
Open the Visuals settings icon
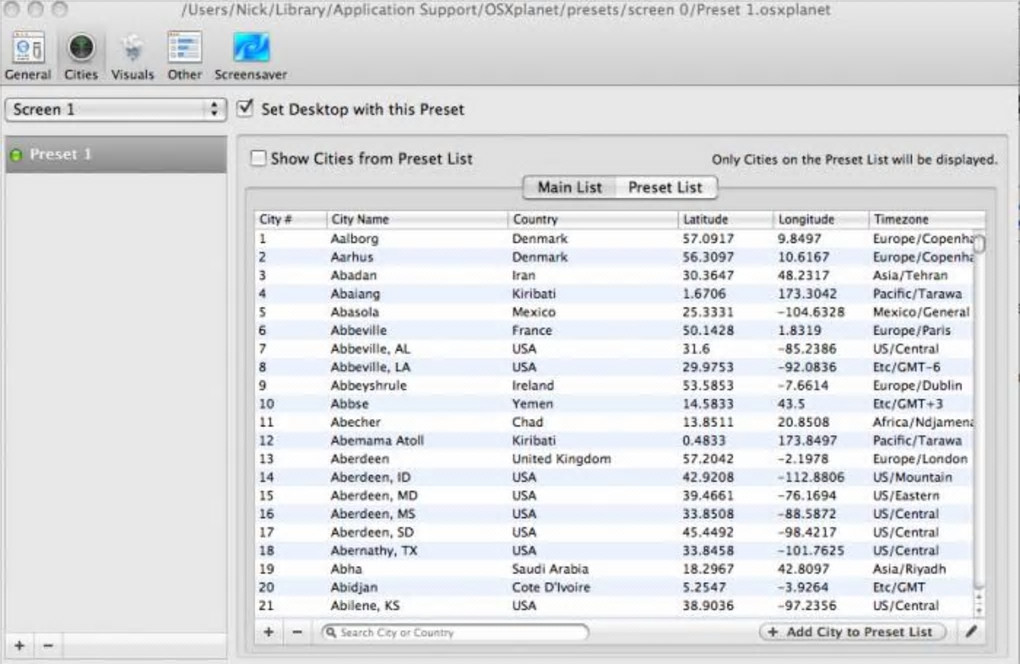(x=132, y=56)
